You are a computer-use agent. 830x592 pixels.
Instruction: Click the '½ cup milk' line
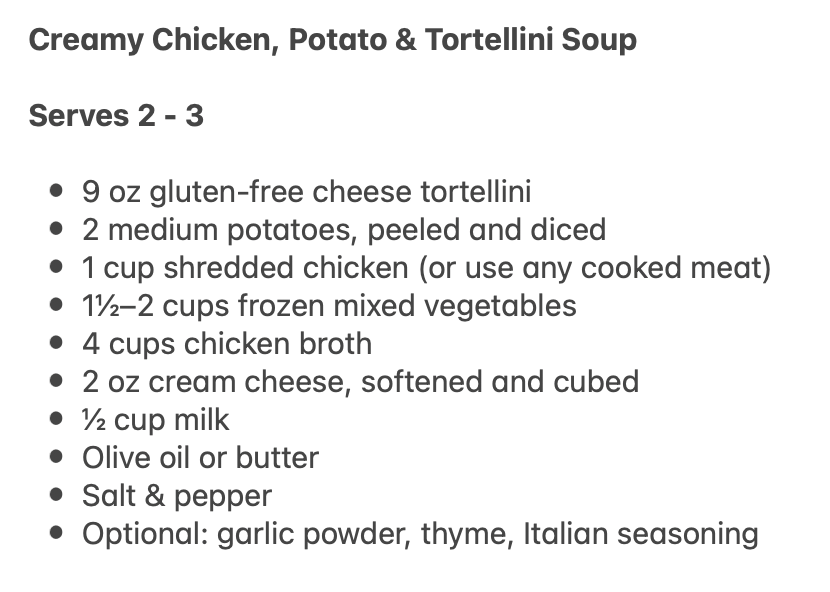coord(156,420)
